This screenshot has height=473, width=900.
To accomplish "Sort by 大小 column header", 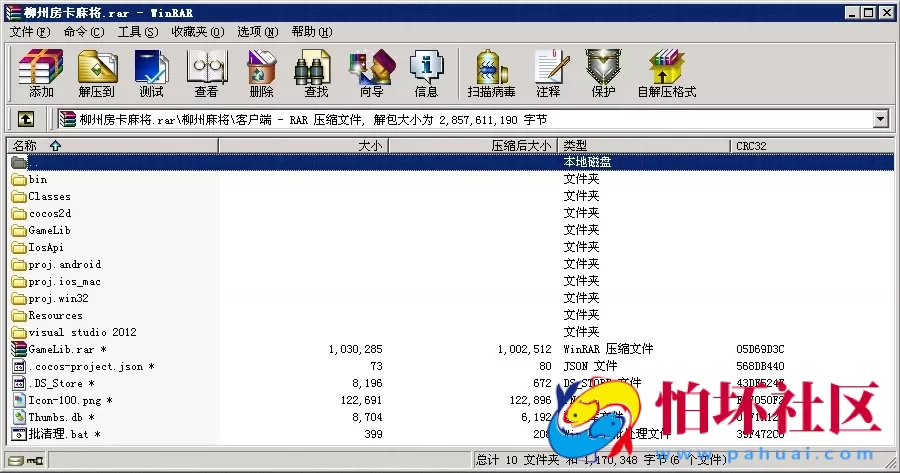I will (304, 146).
